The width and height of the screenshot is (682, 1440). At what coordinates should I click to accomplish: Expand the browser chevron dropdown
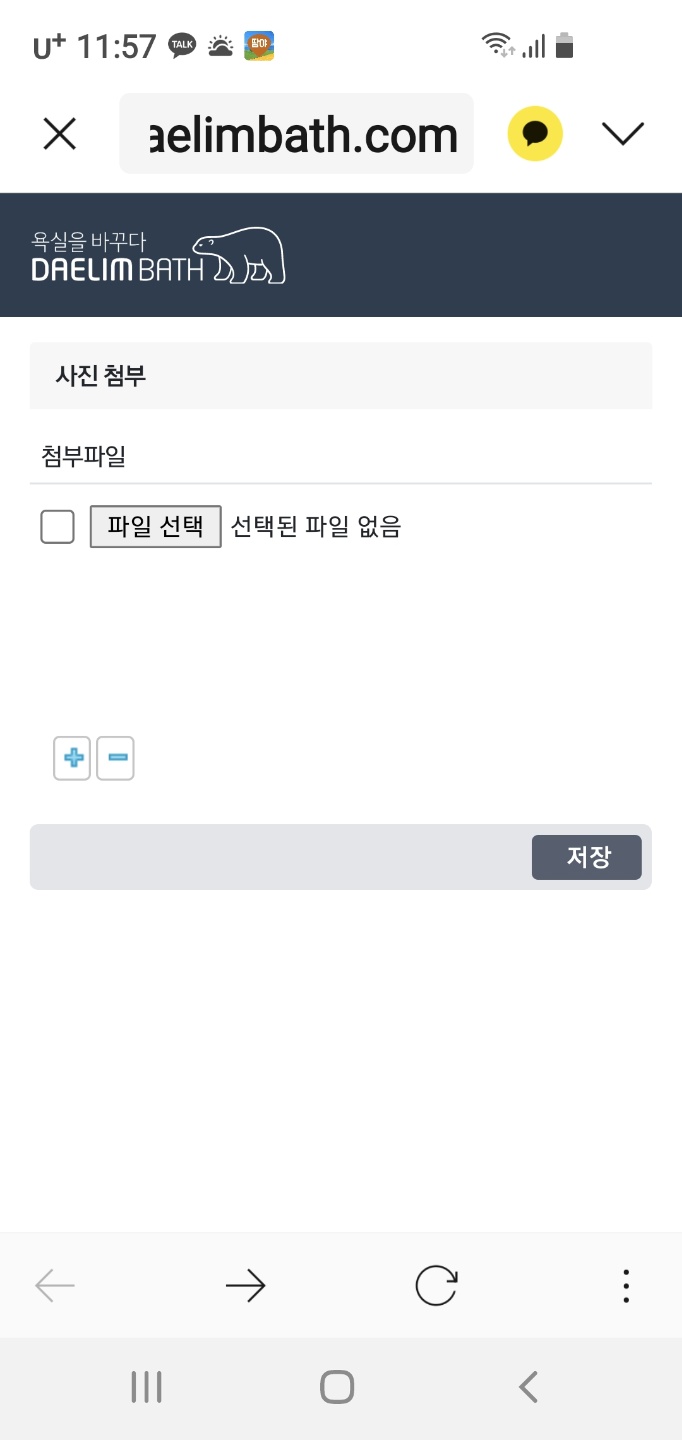click(x=623, y=134)
